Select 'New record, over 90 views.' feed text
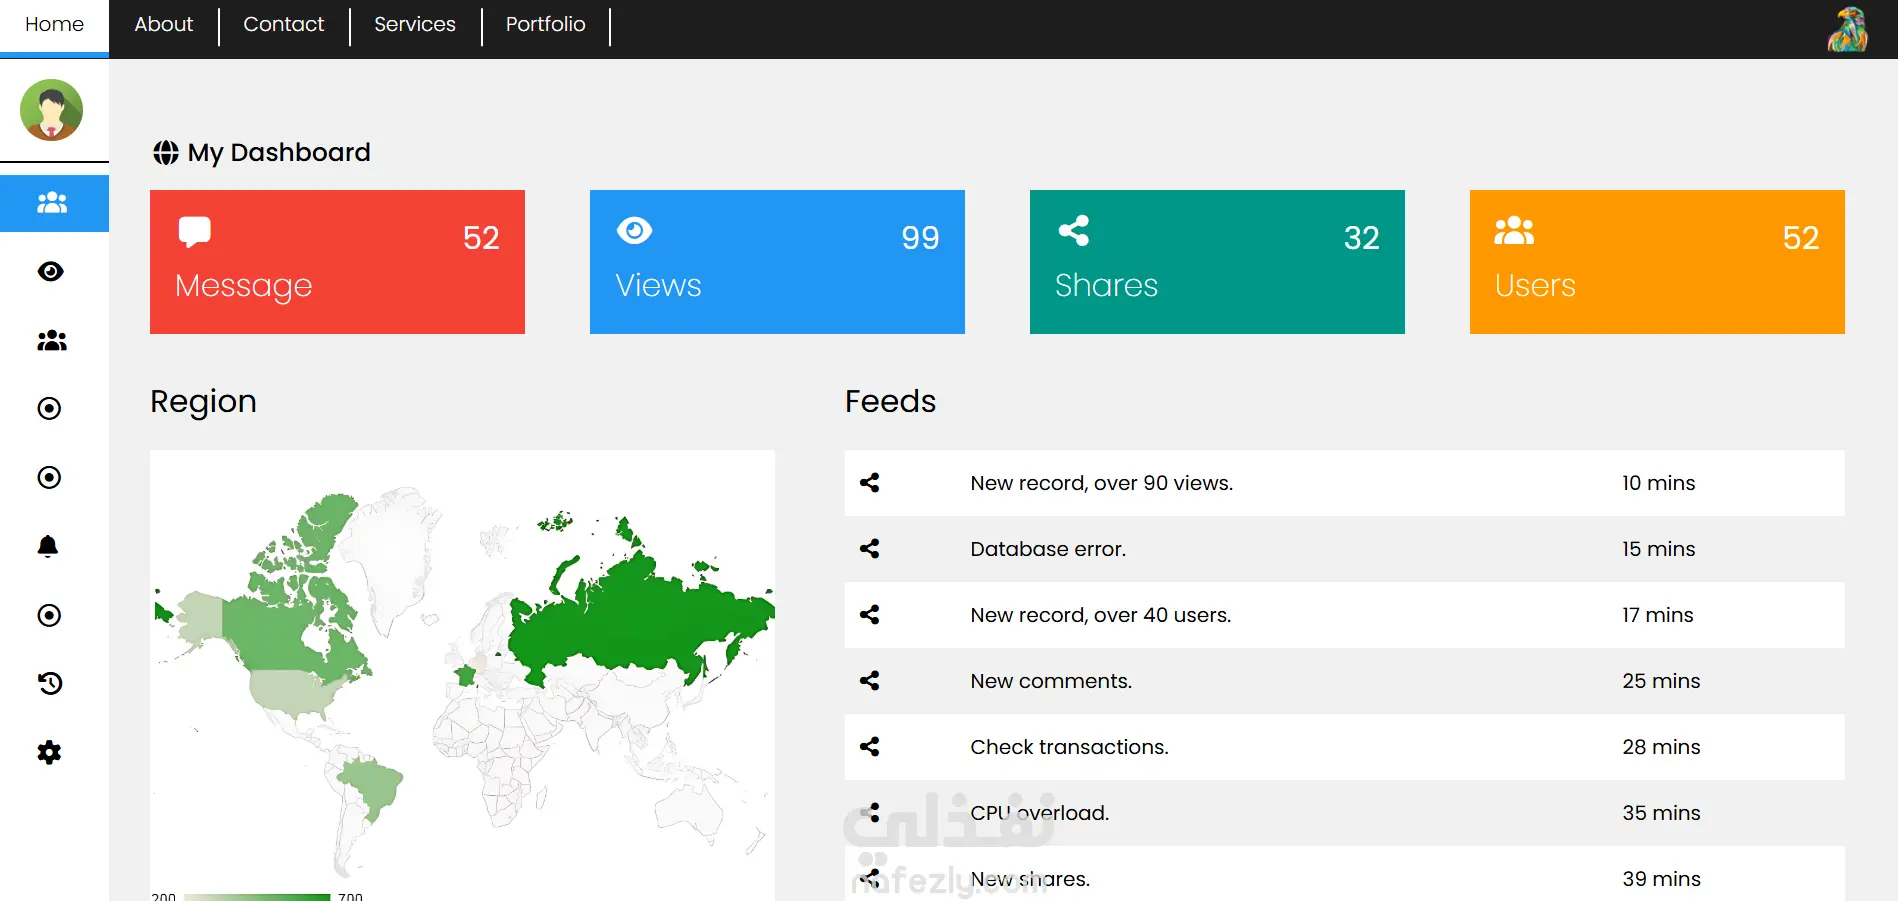 coord(1101,483)
